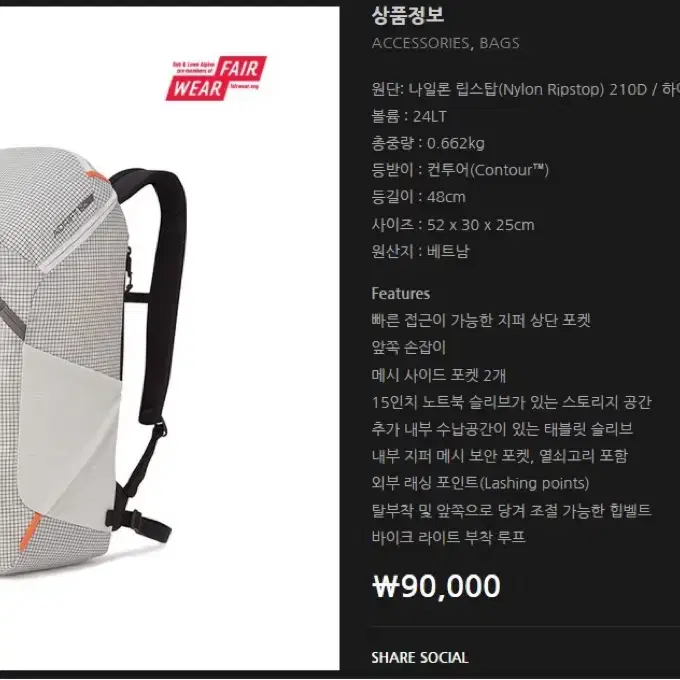Select the SHARE SOCIAL label
The height and width of the screenshot is (680, 680).
coord(420,657)
